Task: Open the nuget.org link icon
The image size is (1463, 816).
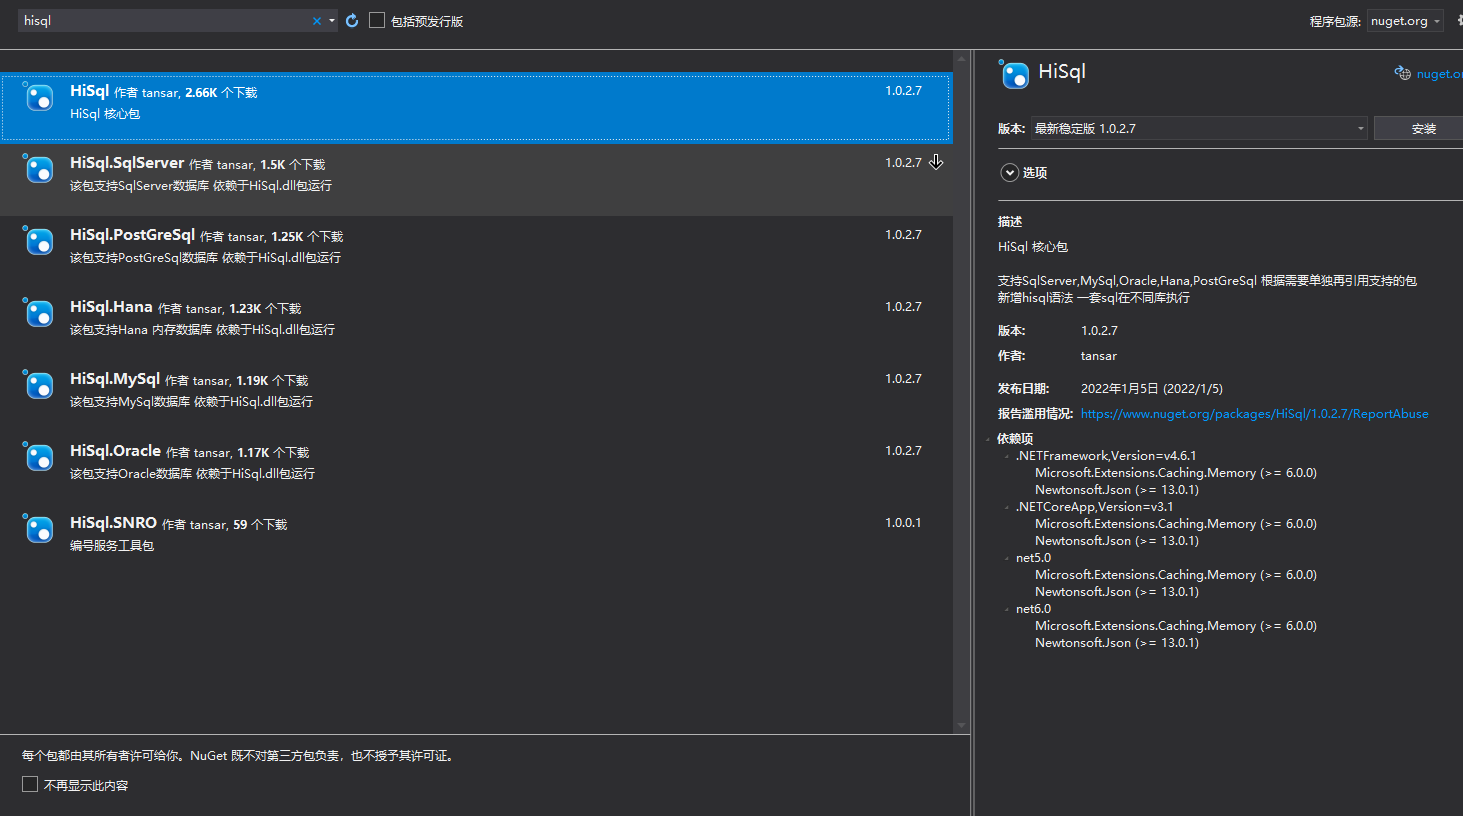Action: tap(1403, 73)
